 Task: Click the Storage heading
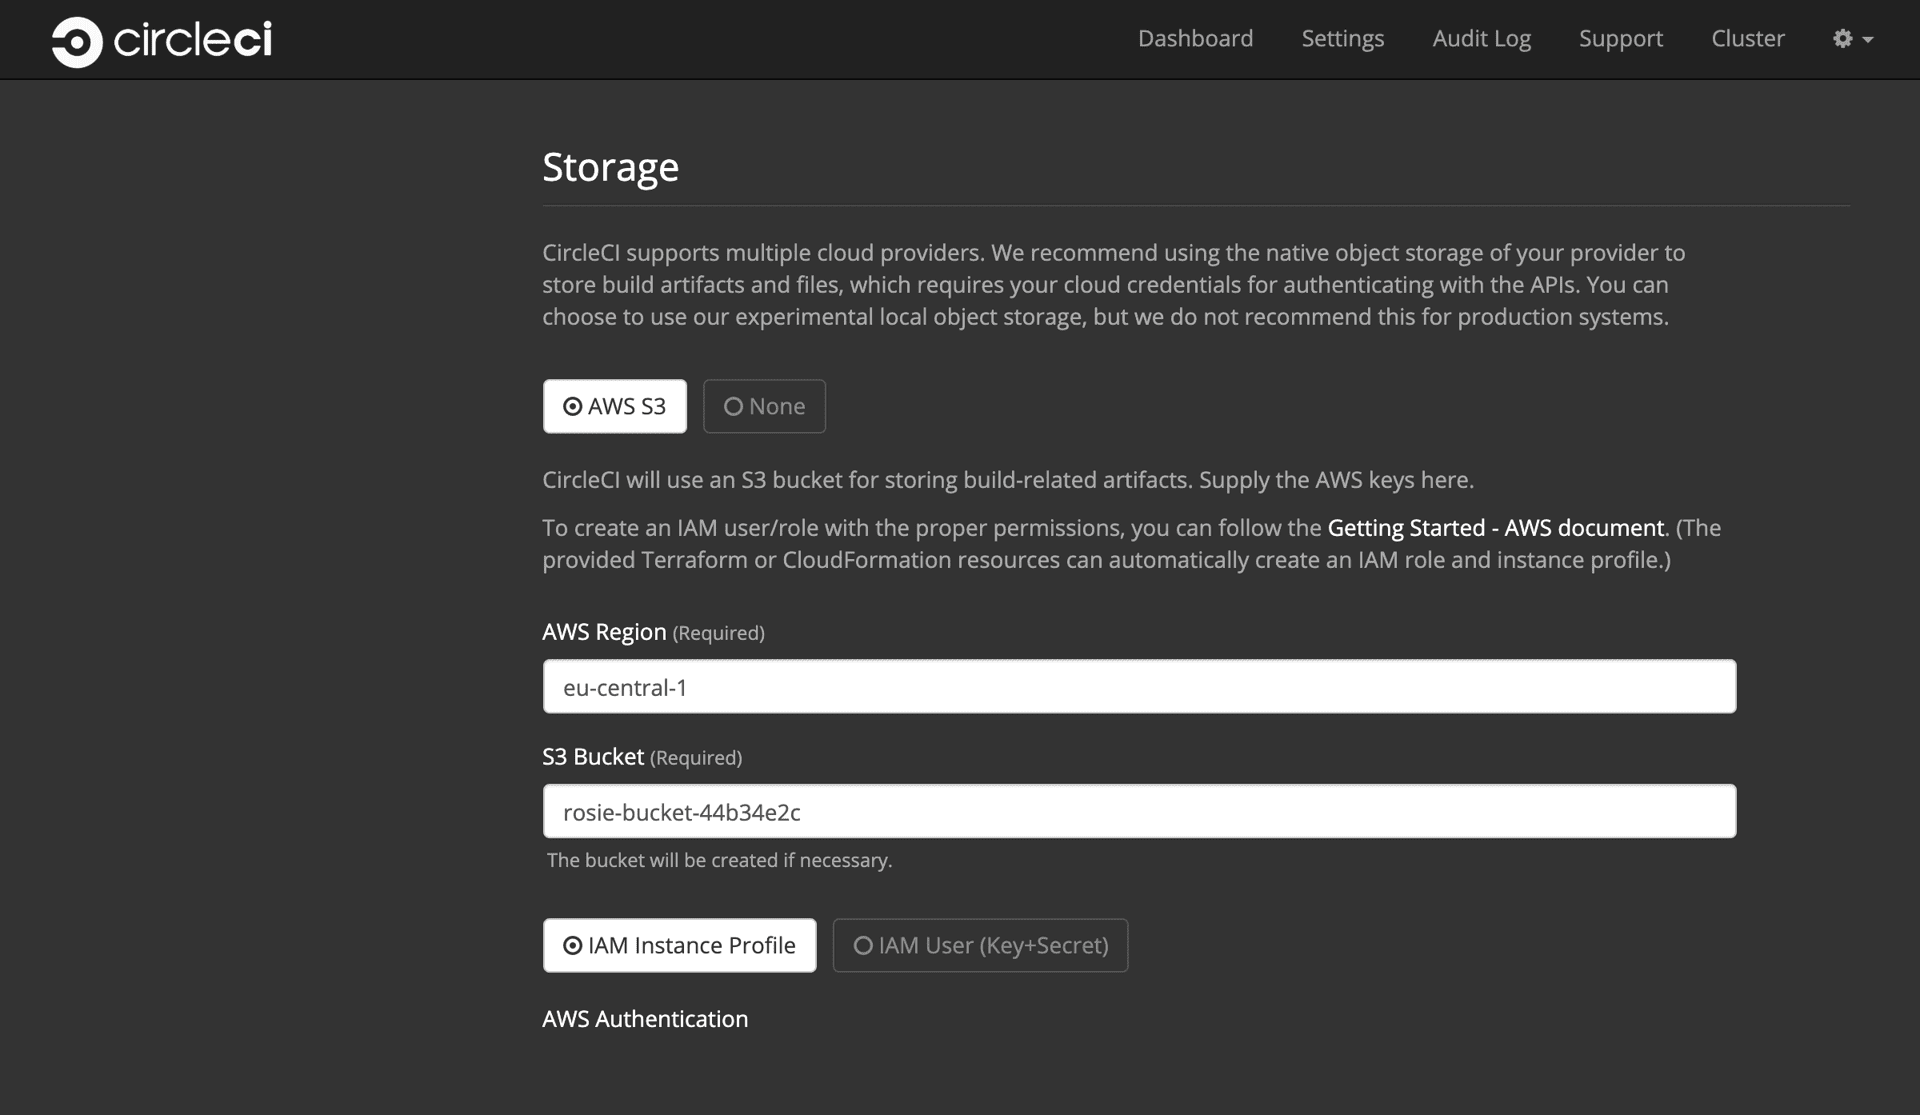[x=610, y=167]
